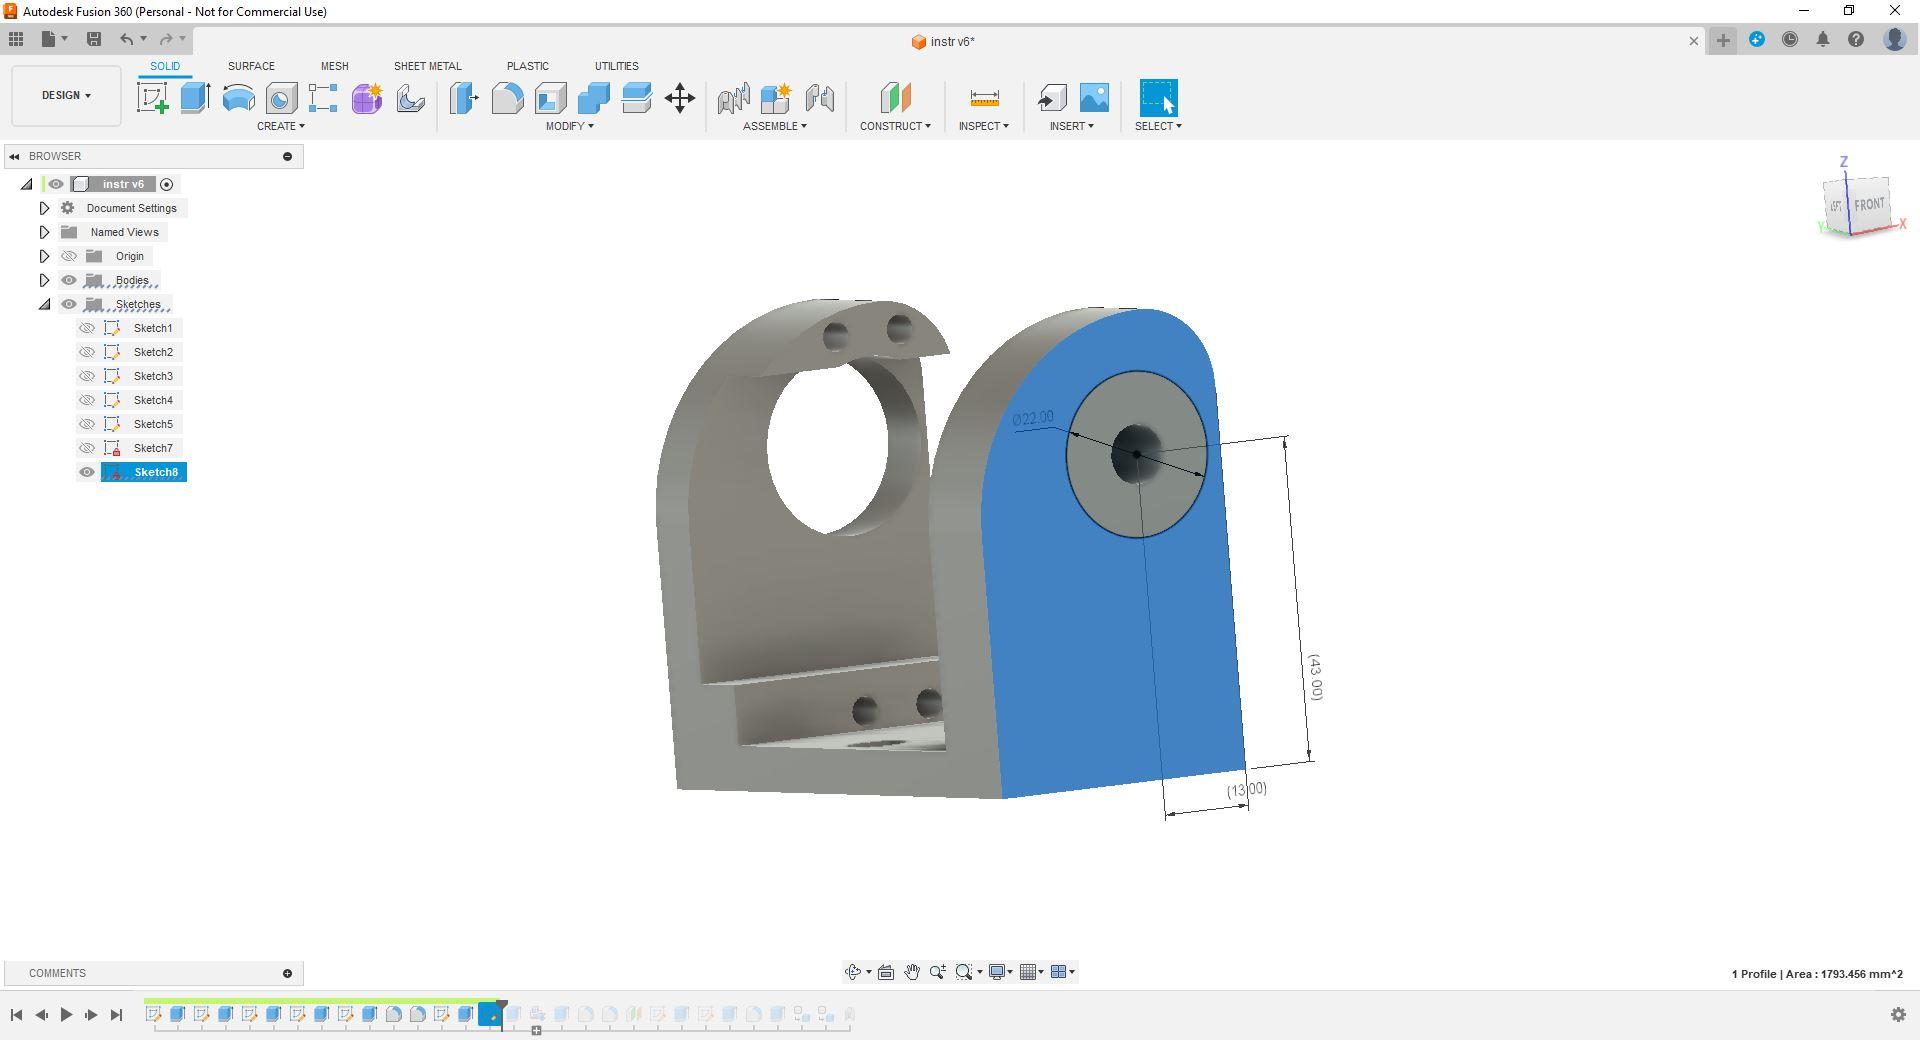This screenshot has height=1040, width=1920.
Task: Open the Data Panel grid icon
Action: 16,39
